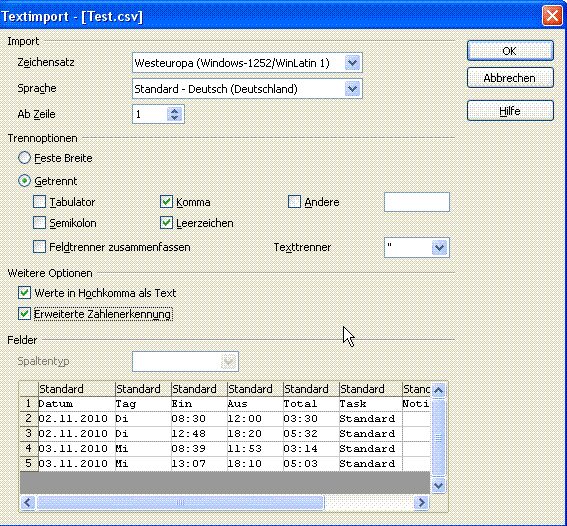
Task: Click the Mi cell in row 5
Action: (x=143, y=463)
